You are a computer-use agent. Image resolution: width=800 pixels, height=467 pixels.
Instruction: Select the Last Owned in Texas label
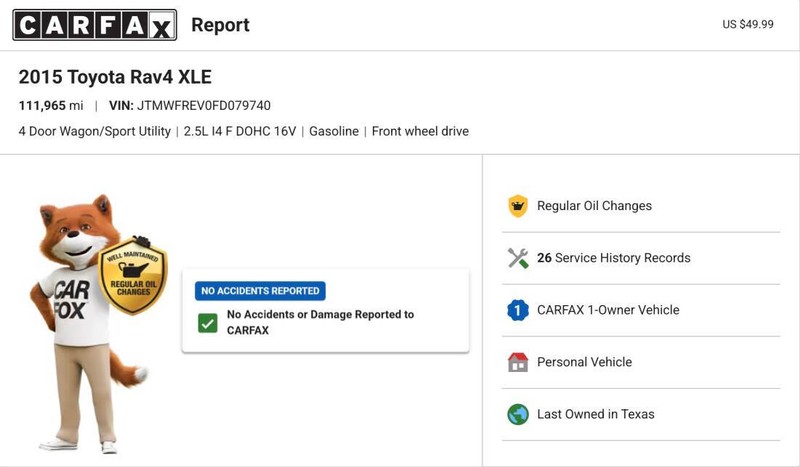[x=595, y=414]
